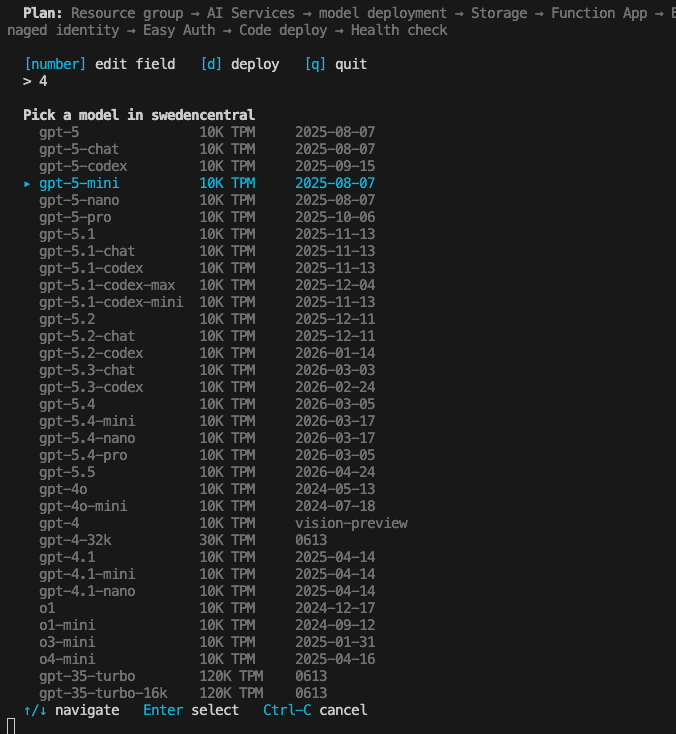Select the gpt-4-32k model

click(x=183, y=540)
